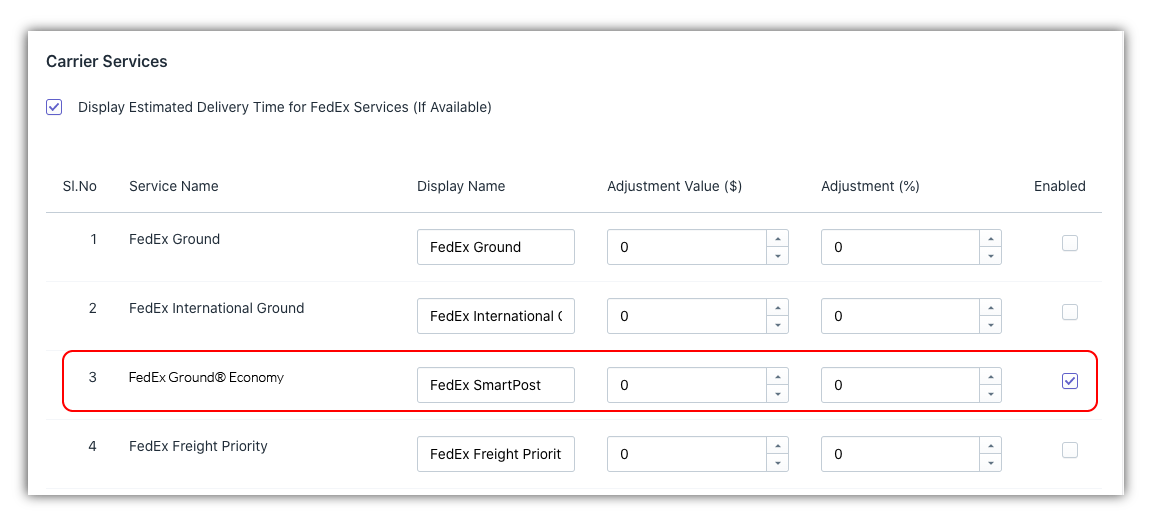This screenshot has width=1166, height=530.
Task: Click the Enabled column header
Action: [1060, 186]
